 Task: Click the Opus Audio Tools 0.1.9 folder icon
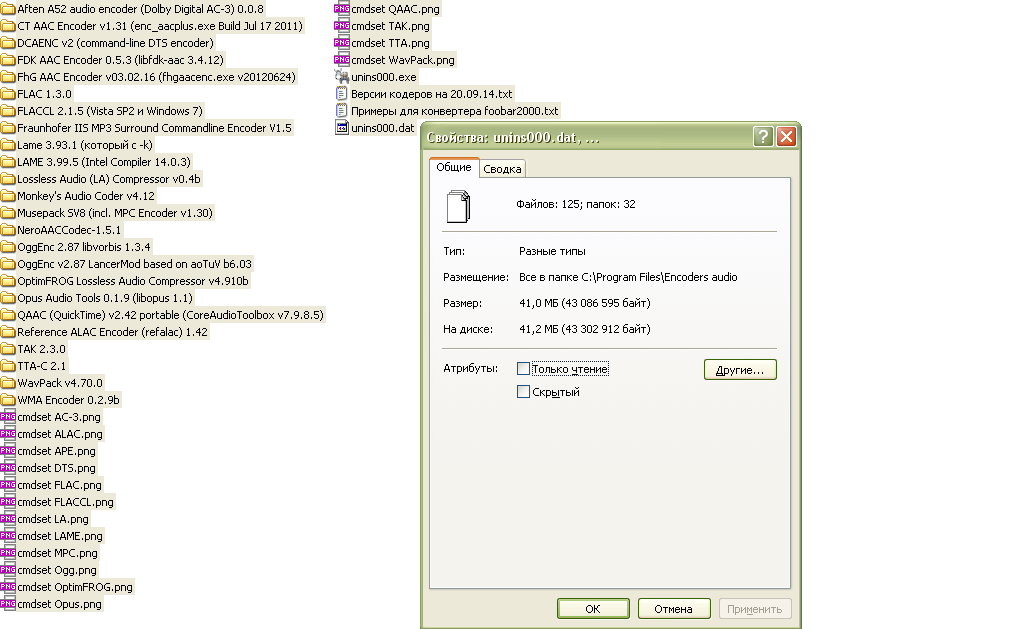tap(8, 298)
